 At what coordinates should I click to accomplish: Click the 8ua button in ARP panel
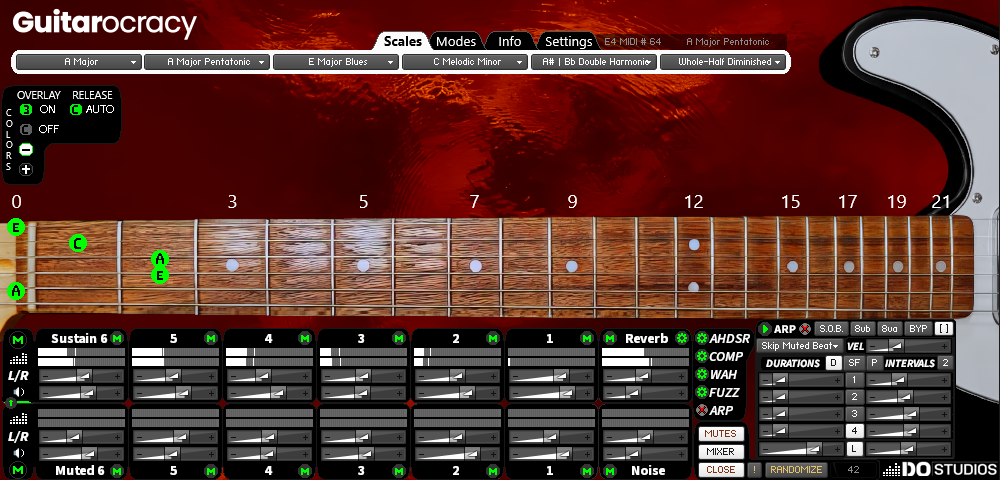[x=889, y=329]
